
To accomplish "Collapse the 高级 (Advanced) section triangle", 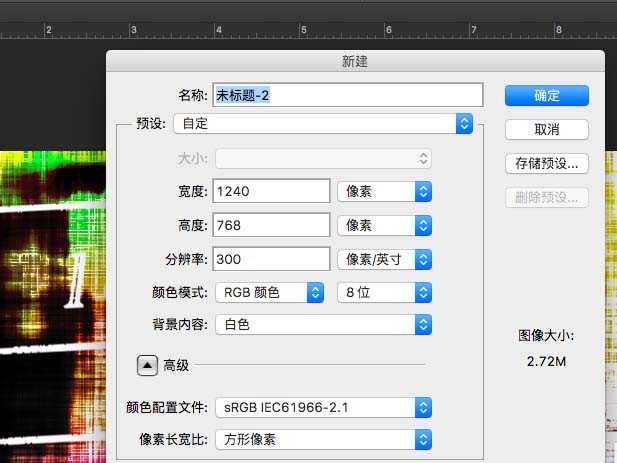I will tap(148, 366).
